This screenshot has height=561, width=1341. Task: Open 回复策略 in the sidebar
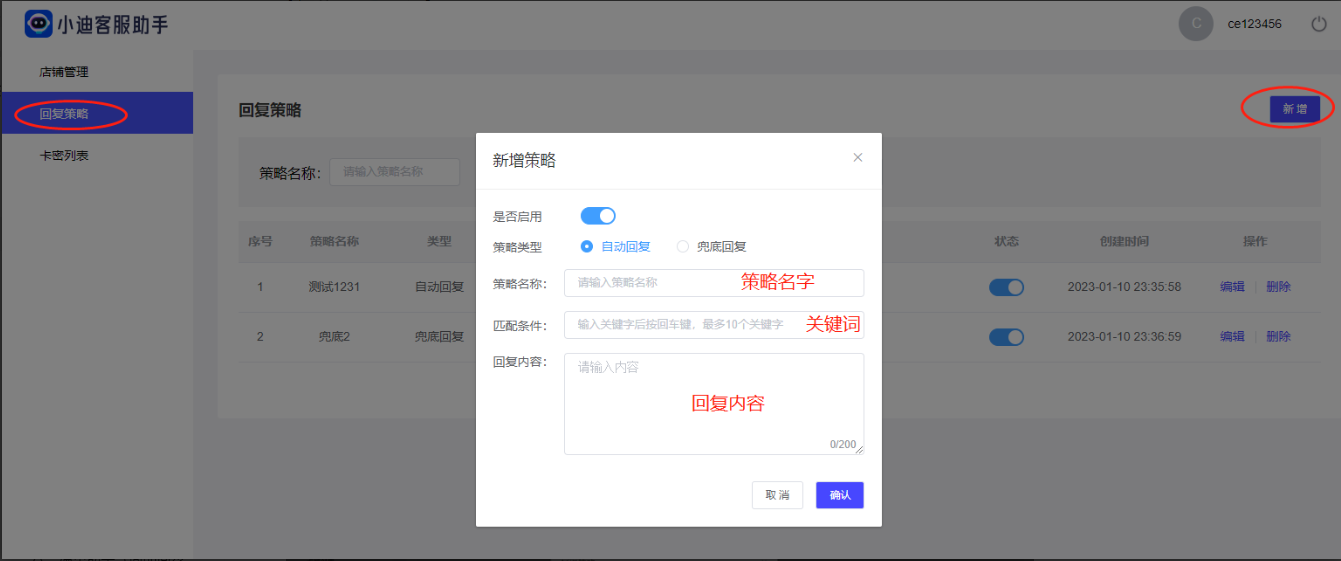(x=64, y=114)
